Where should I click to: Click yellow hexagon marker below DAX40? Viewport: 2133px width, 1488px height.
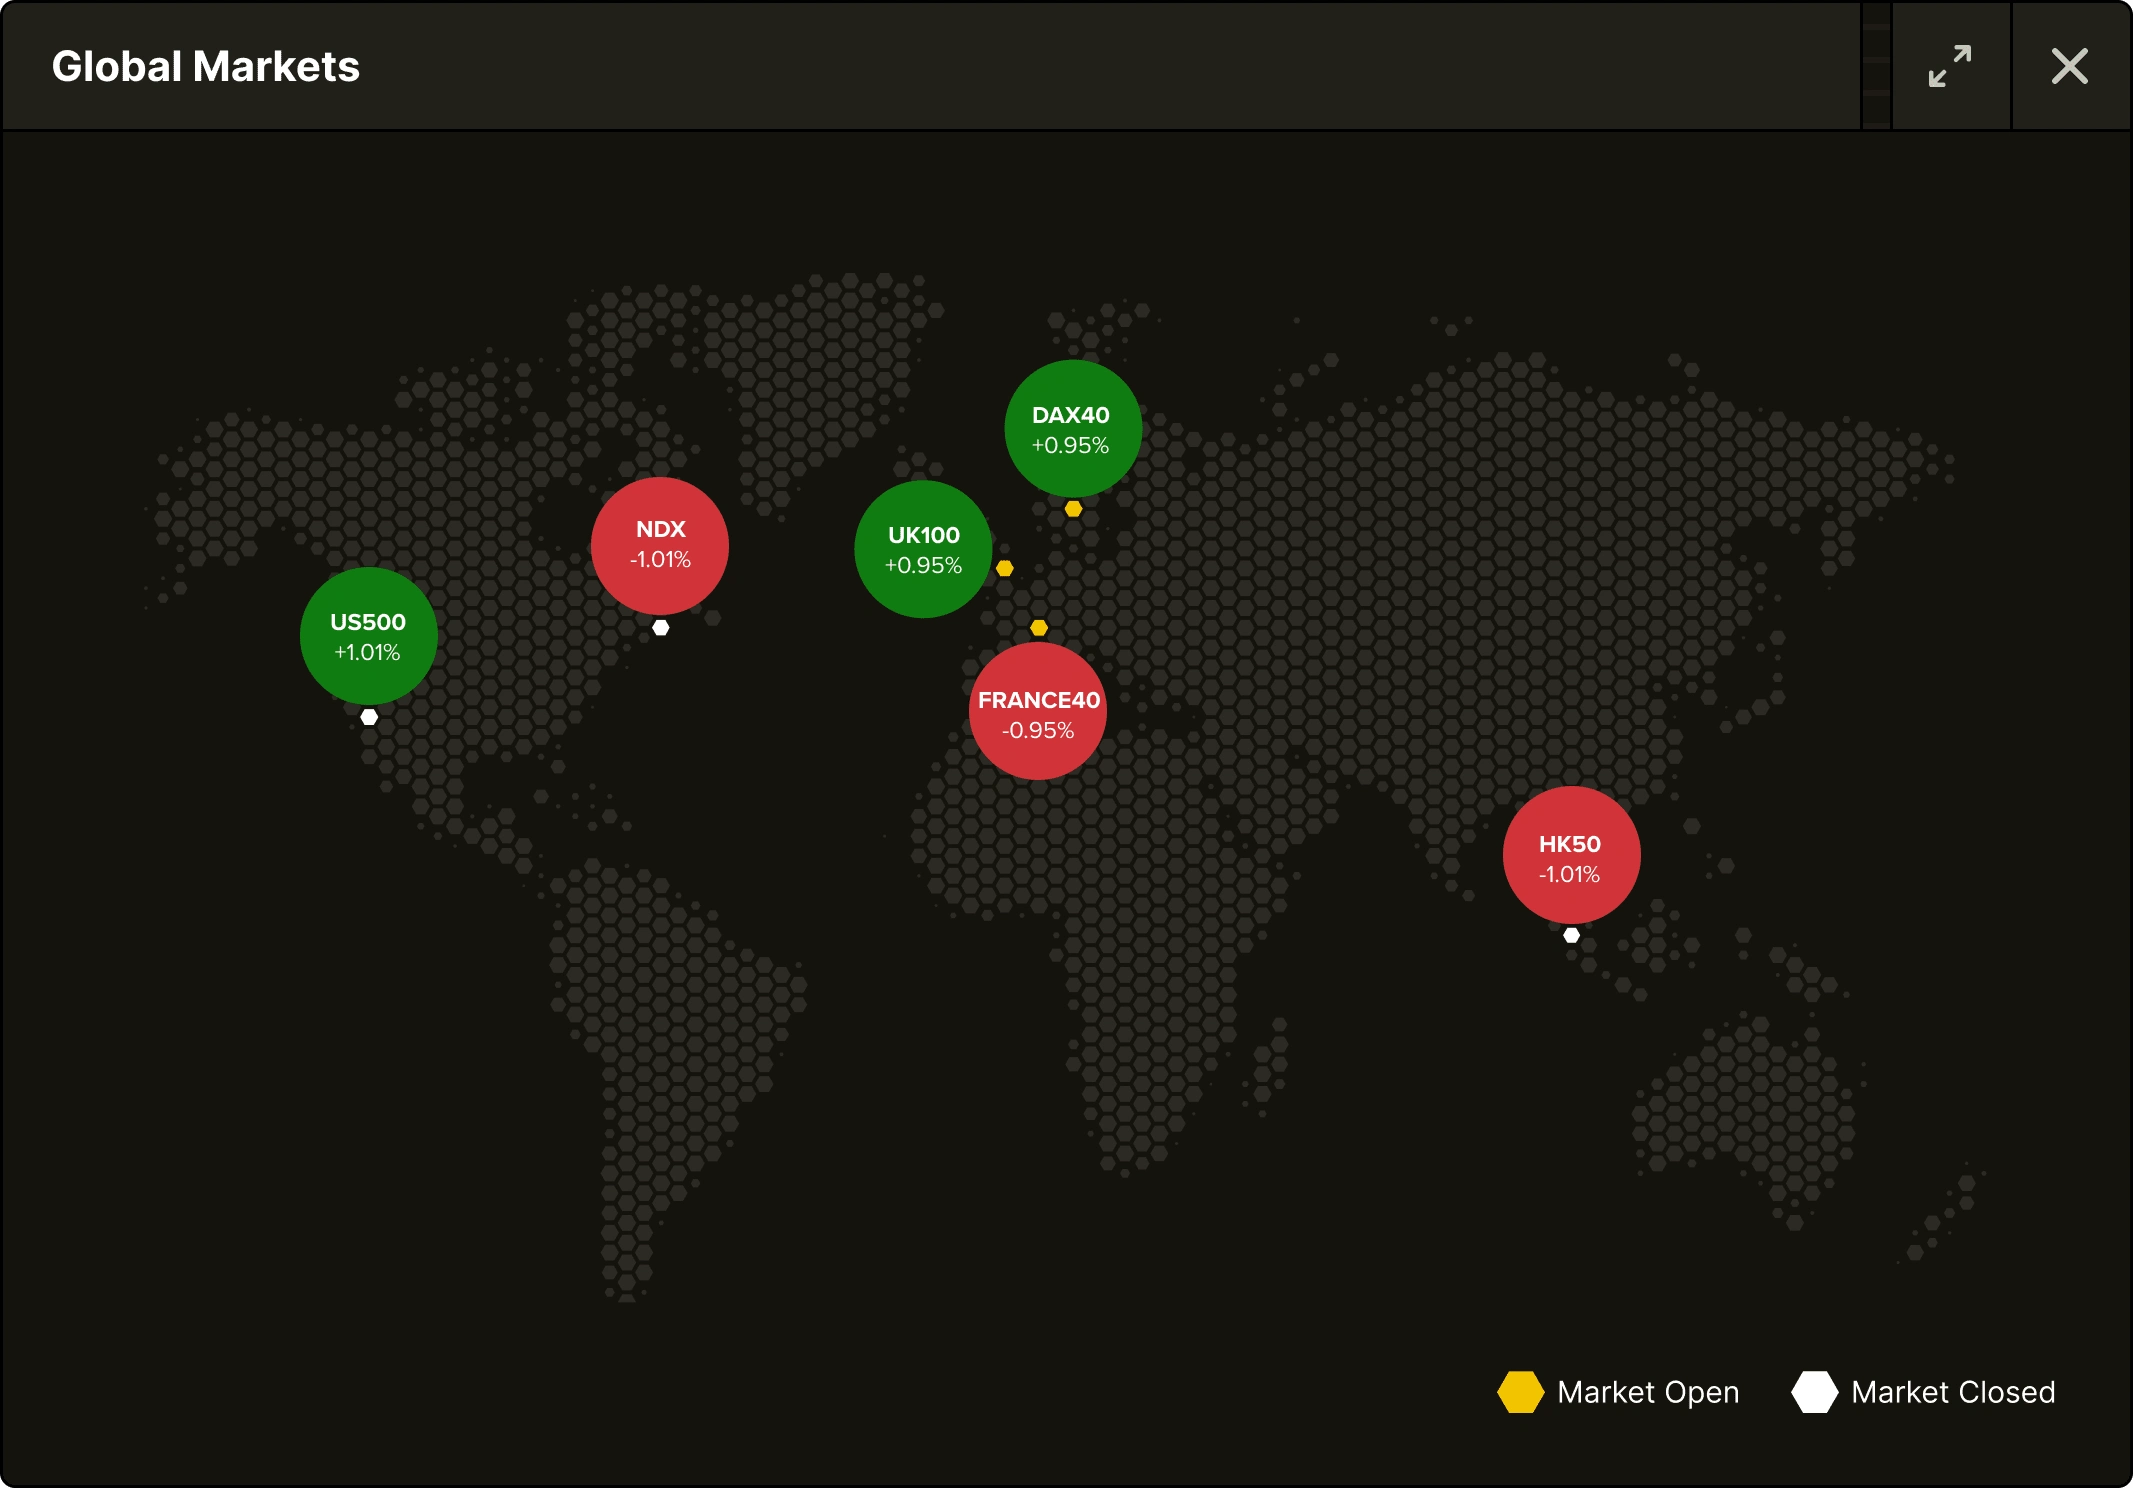1073,509
